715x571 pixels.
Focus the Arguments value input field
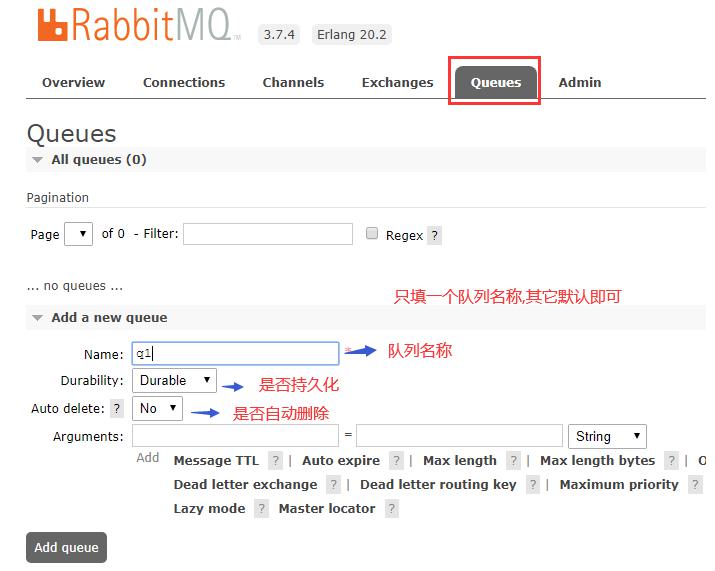coord(459,436)
